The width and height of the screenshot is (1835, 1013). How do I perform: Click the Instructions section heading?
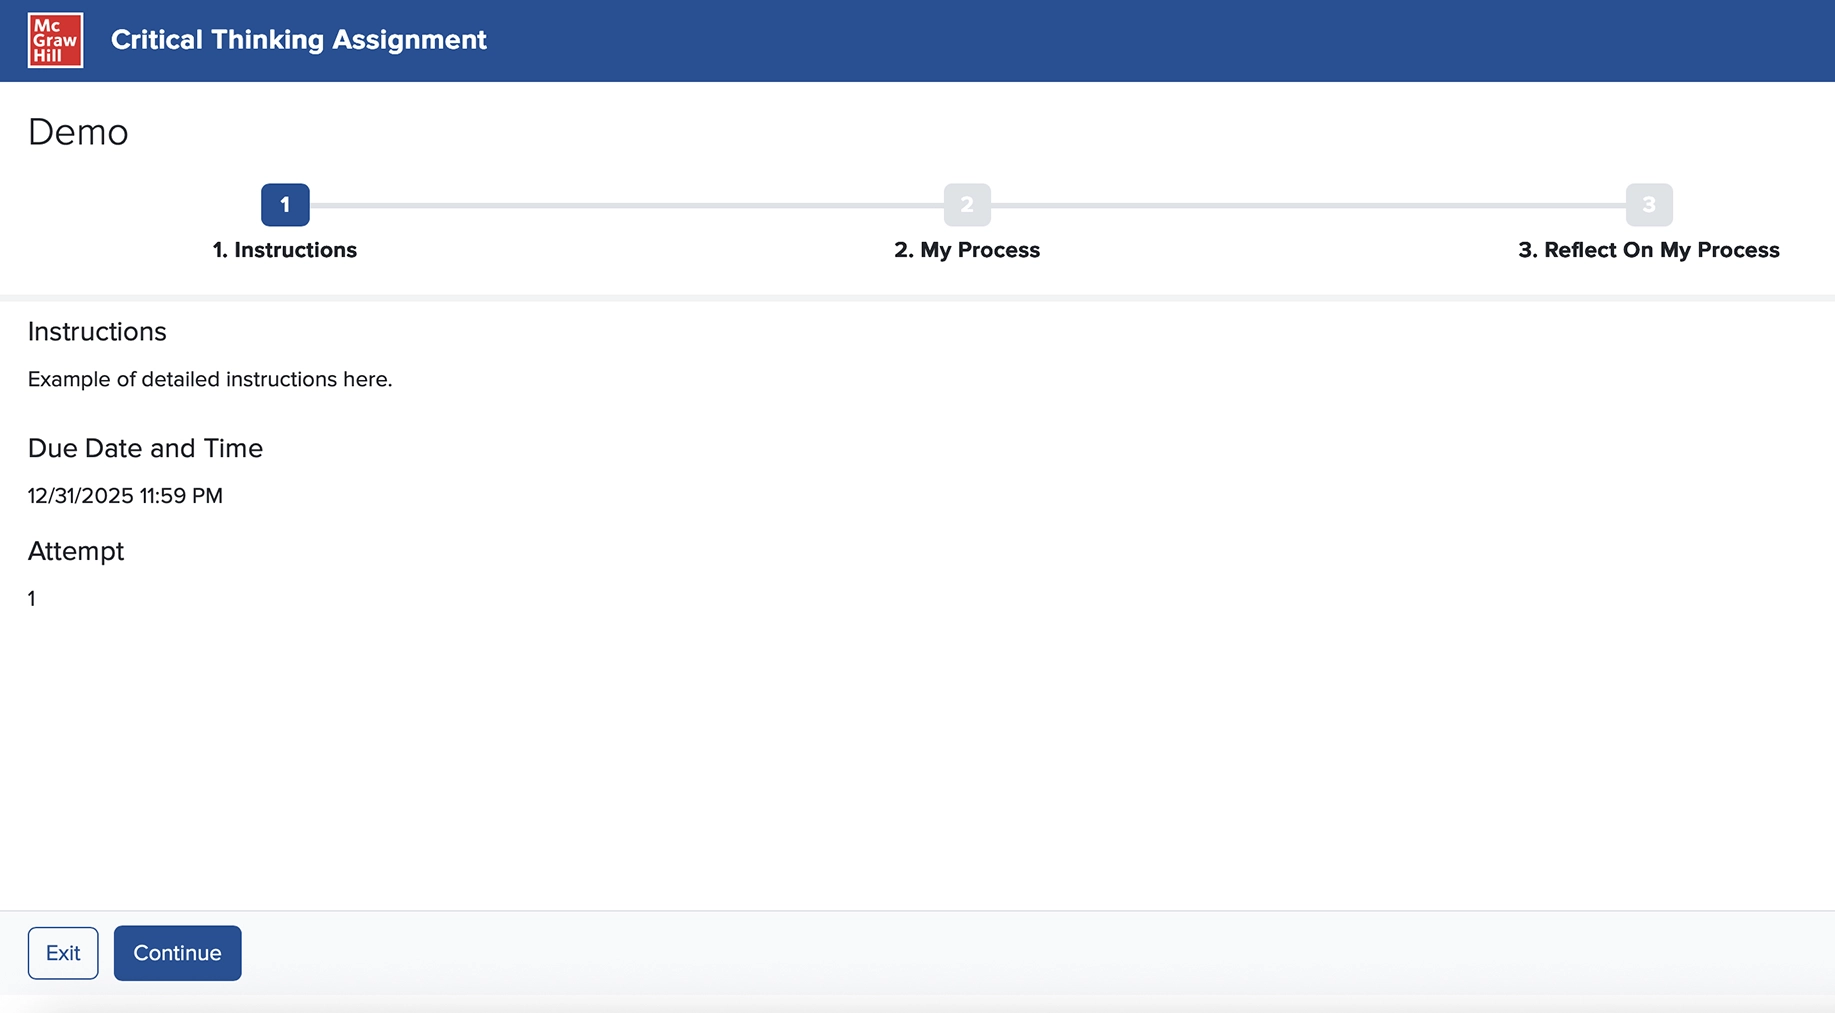pyautogui.click(x=97, y=331)
